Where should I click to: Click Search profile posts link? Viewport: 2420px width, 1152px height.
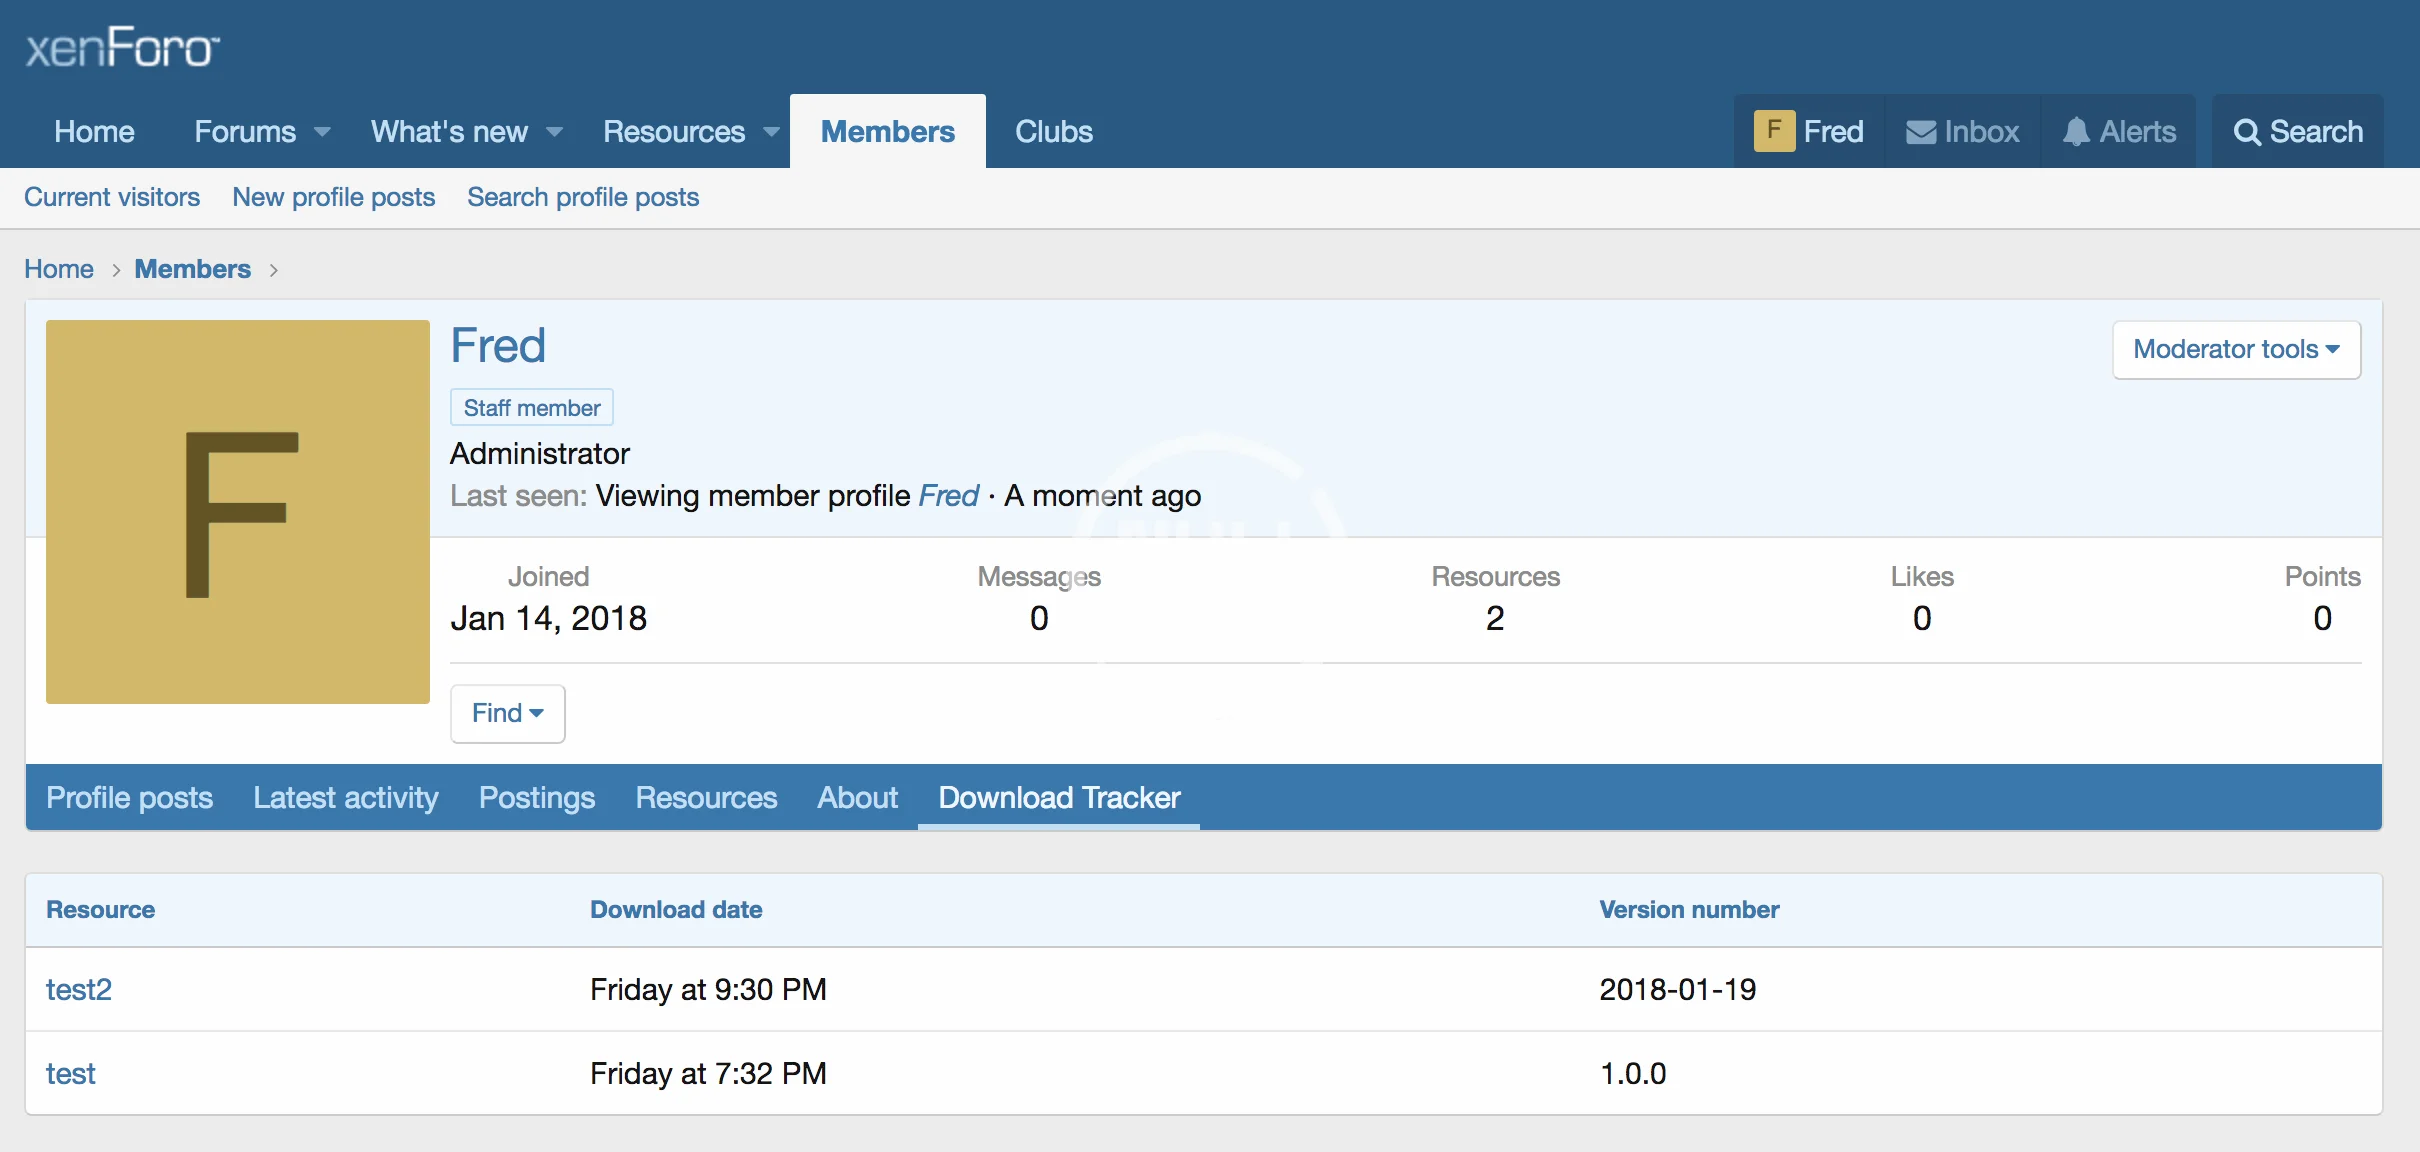582,197
